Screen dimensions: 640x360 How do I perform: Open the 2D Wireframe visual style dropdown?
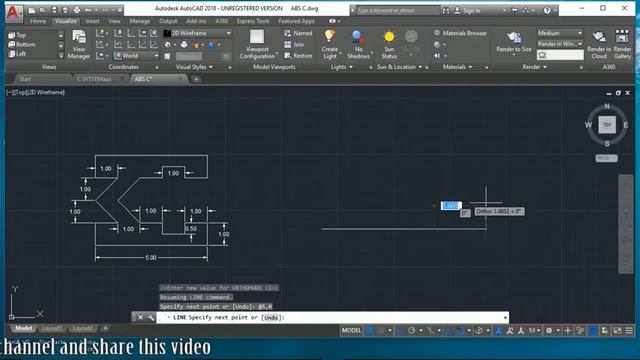198,33
